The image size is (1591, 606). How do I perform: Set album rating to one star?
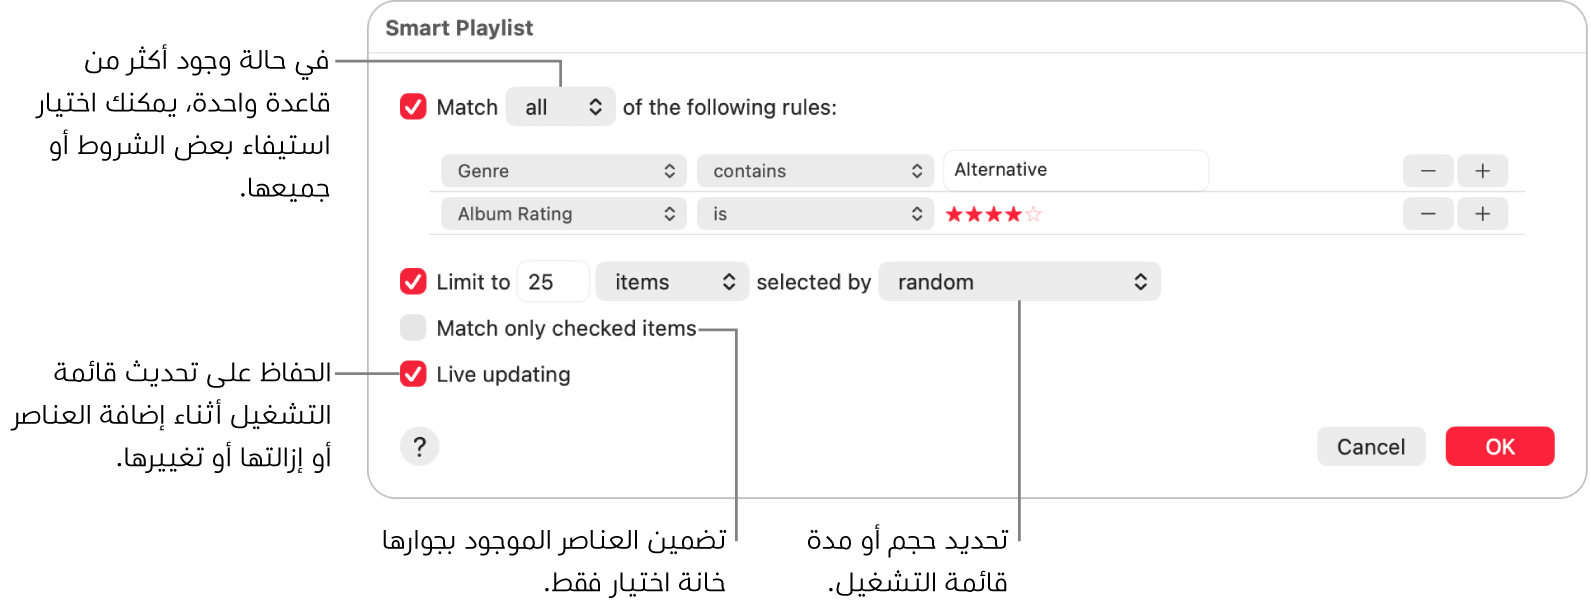tap(953, 214)
